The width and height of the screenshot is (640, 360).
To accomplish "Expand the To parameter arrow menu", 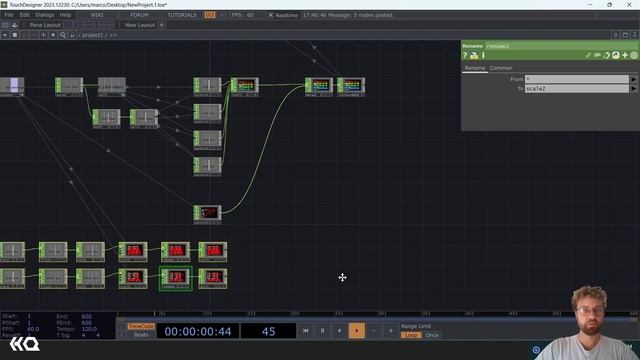I will 634,89.
